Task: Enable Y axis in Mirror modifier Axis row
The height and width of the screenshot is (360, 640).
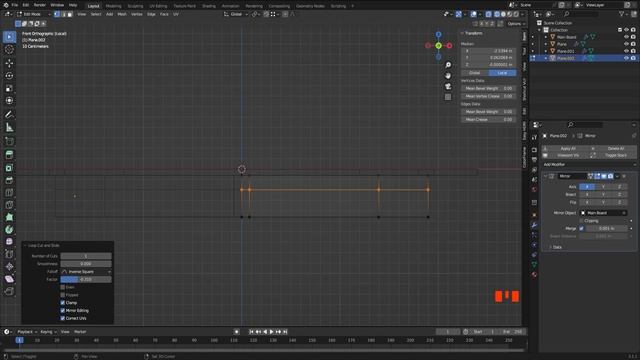Action: [603, 187]
